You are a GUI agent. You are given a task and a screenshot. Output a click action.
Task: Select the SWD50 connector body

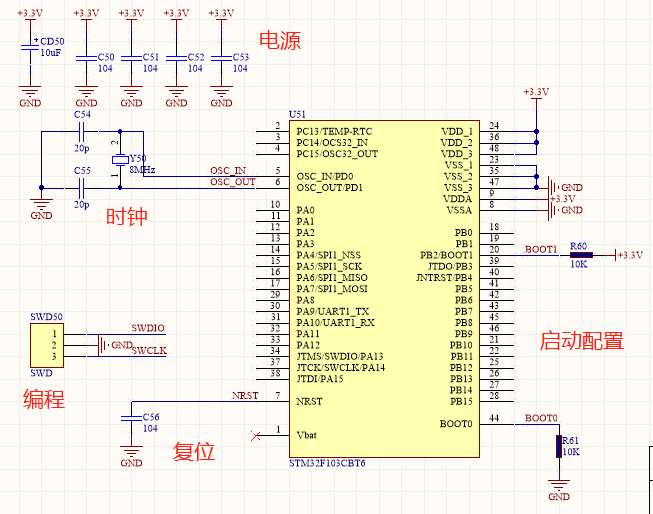[x=47, y=345]
